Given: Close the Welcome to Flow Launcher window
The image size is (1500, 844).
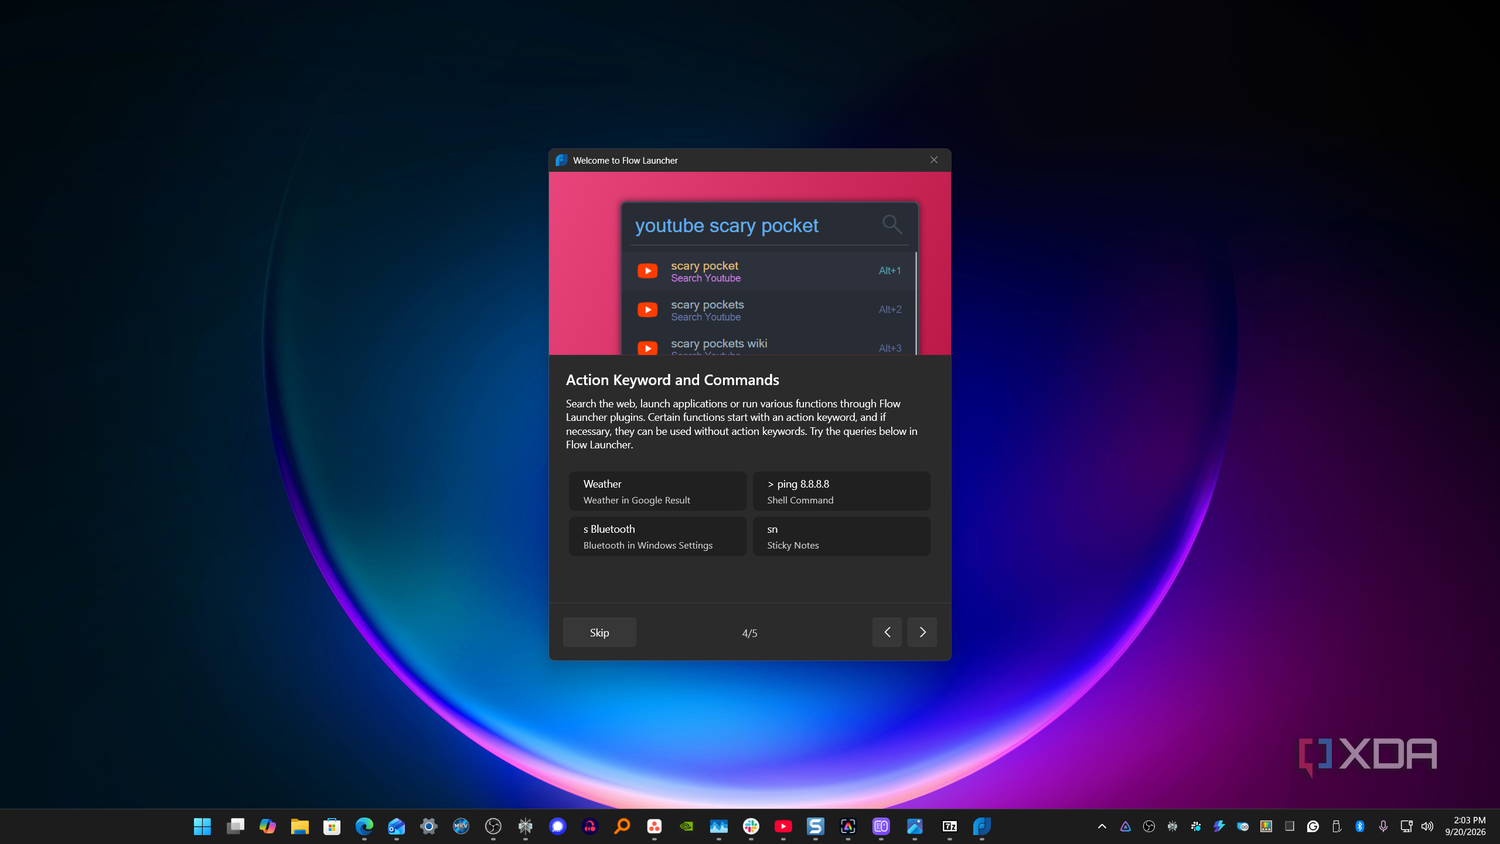Looking at the screenshot, I should click(934, 160).
